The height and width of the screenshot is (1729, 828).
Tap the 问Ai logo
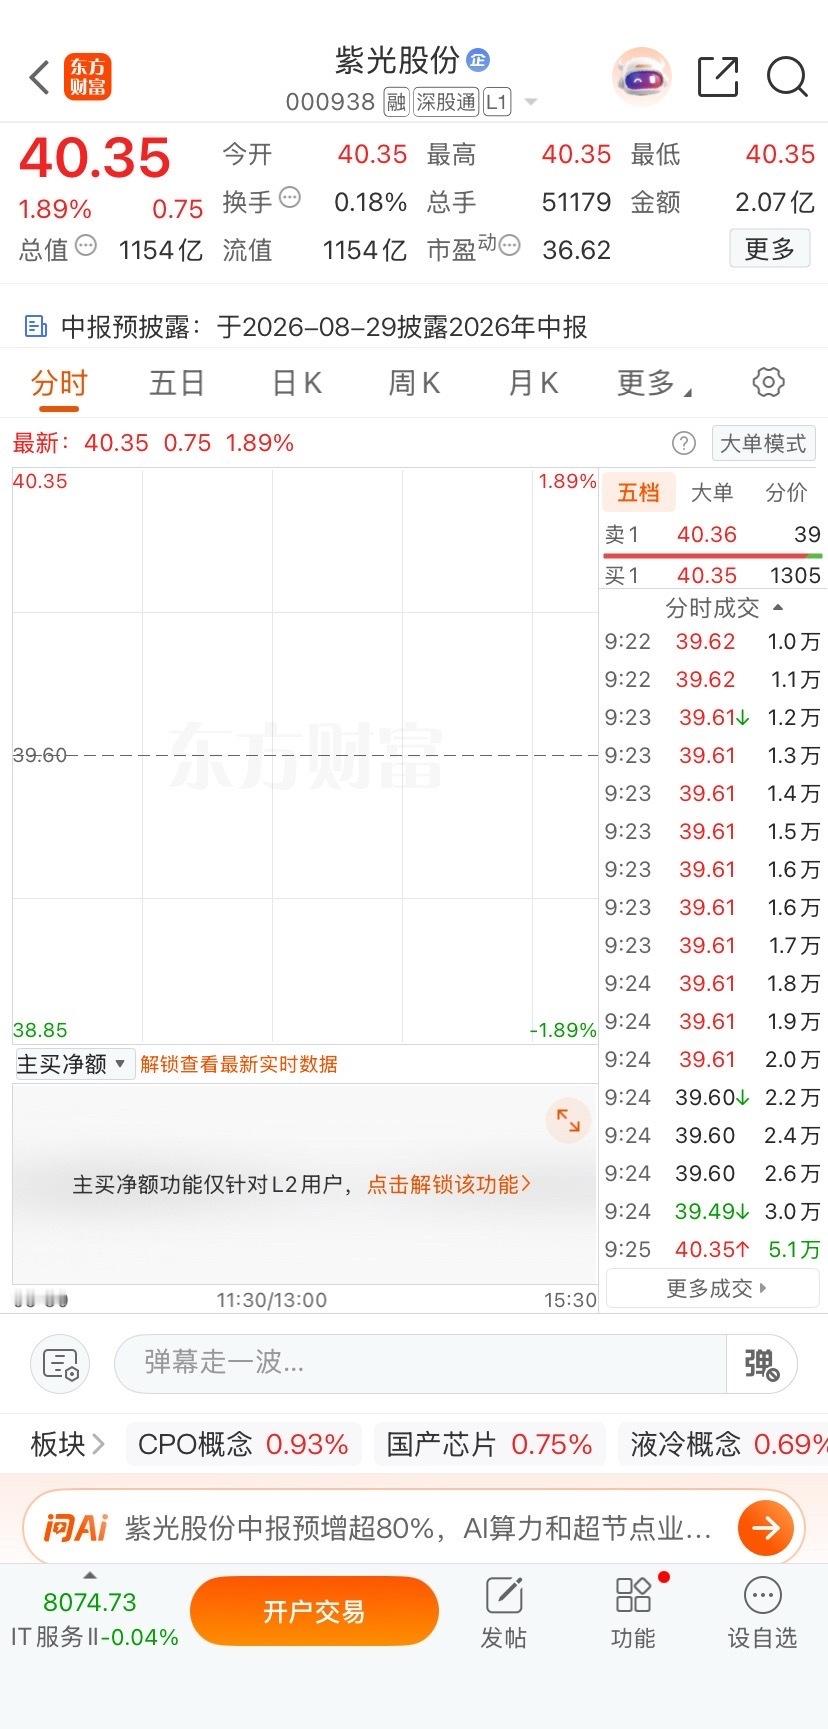point(75,1527)
